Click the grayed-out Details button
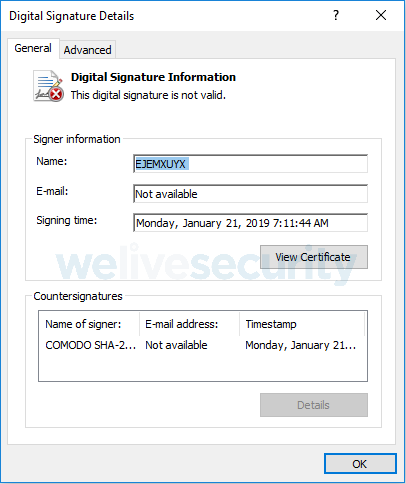The image size is (406, 484). pos(314,405)
